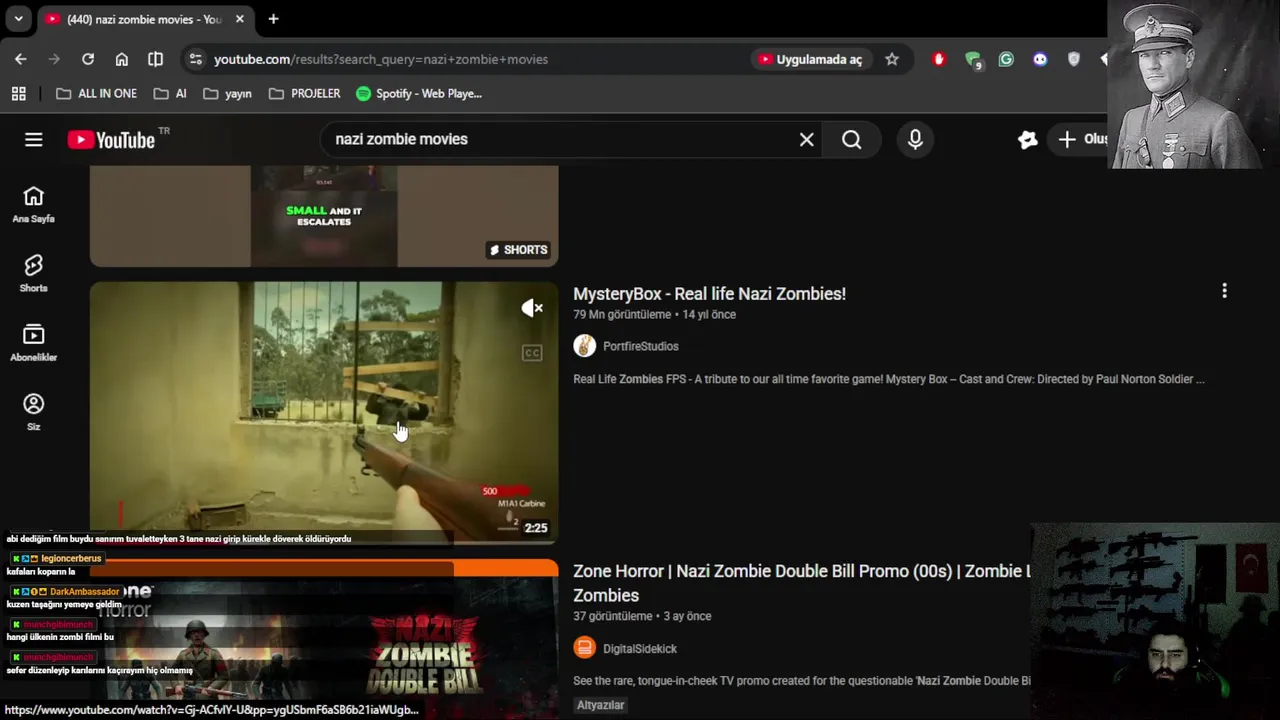Toggle the browser side panel icon
The image size is (1280, 720).
[155, 59]
